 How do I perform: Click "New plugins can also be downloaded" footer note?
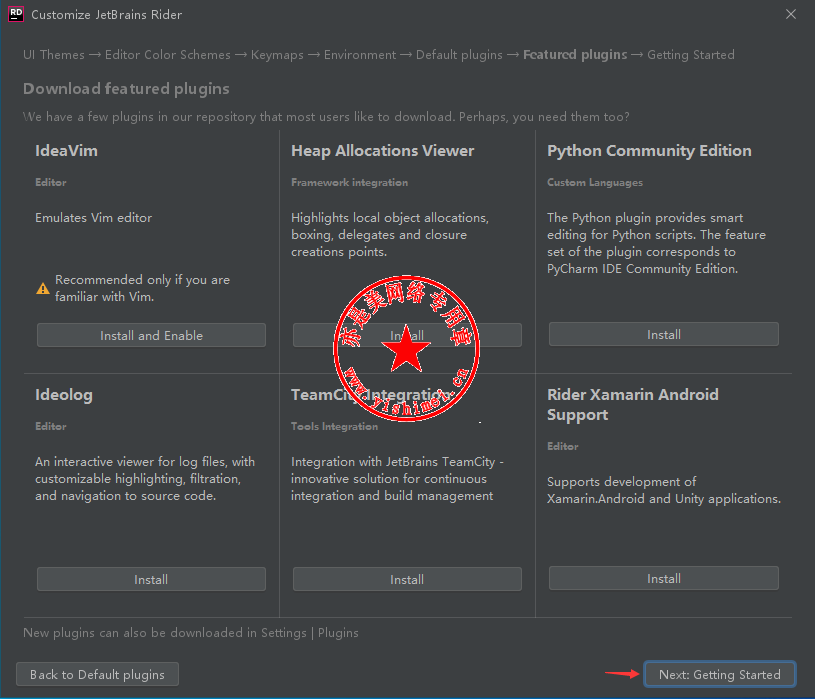[191, 632]
